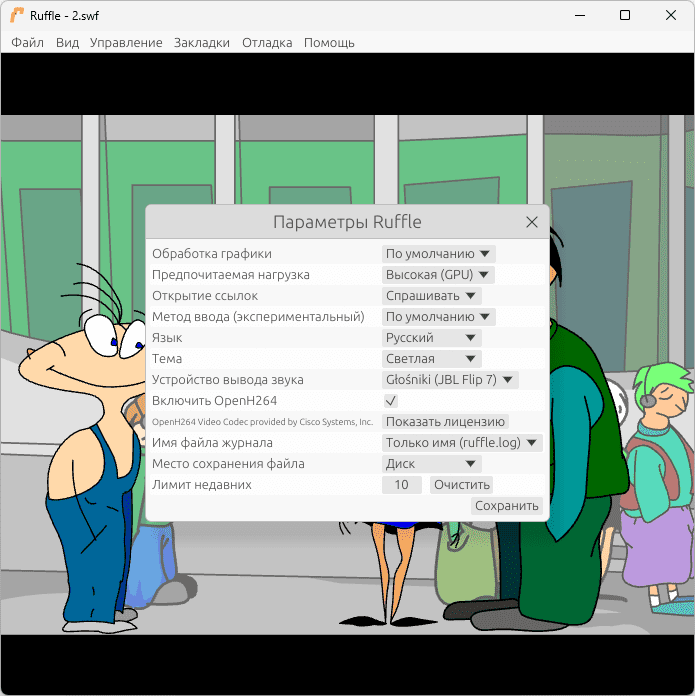The height and width of the screenshot is (696, 695).
Task: Click Очистить to clear recents
Action: point(462,485)
